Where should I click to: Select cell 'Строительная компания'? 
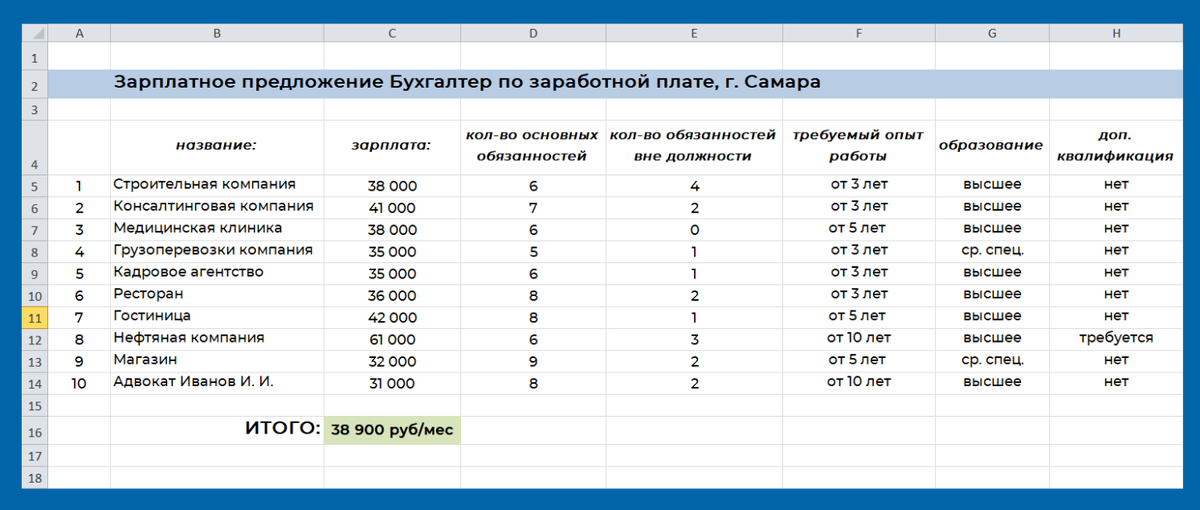pyautogui.click(x=217, y=185)
